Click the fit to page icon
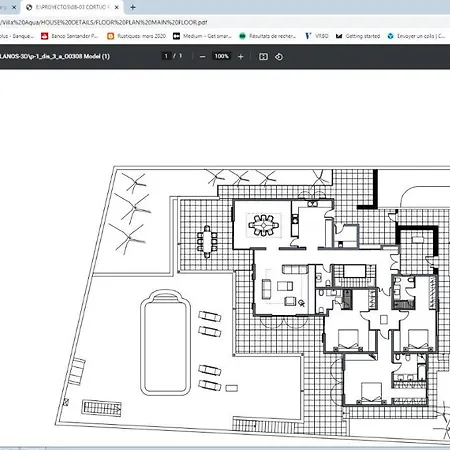This screenshot has width=450, height=450. coord(263,57)
